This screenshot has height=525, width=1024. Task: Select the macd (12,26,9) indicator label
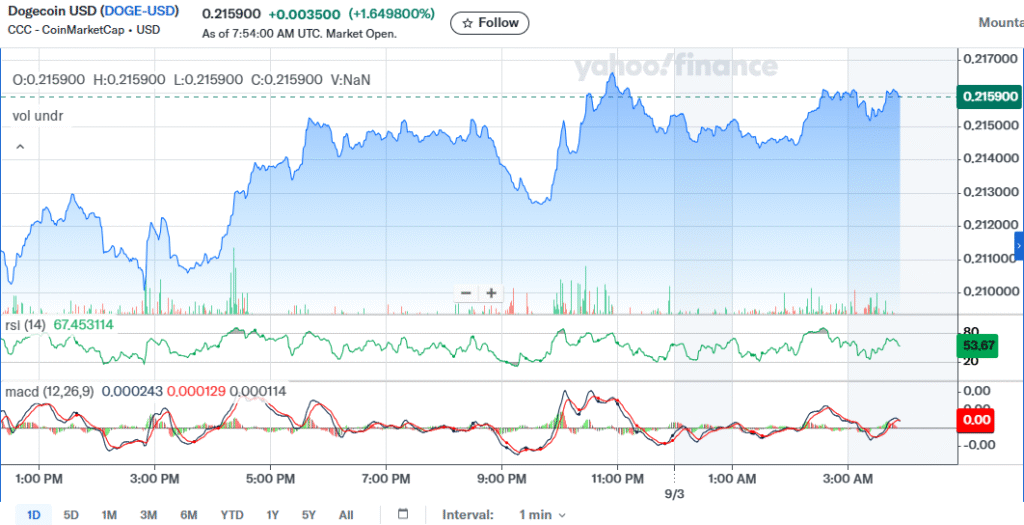tap(50, 391)
